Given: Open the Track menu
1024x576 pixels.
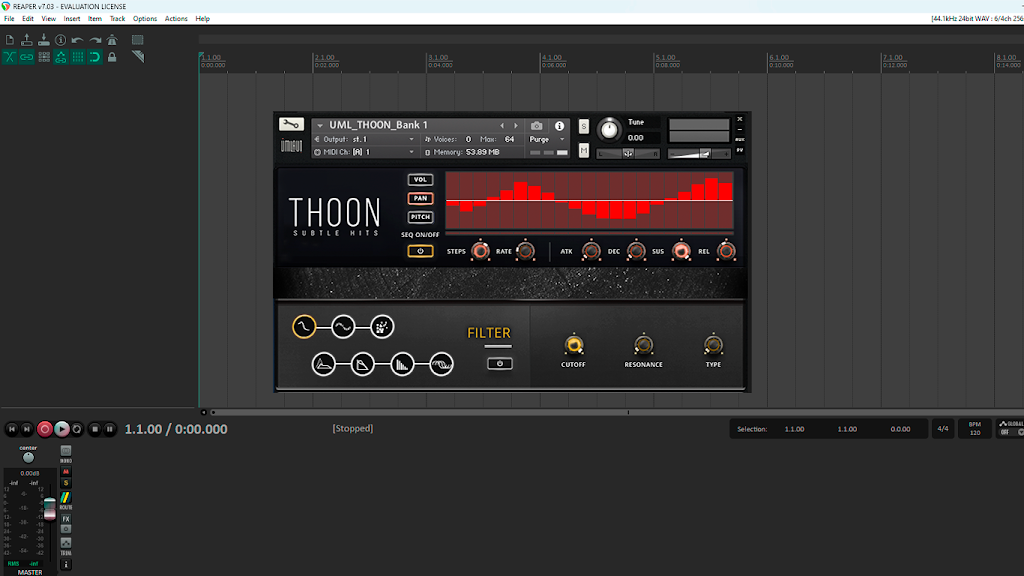Looking at the screenshot, I should click(118, 19).
